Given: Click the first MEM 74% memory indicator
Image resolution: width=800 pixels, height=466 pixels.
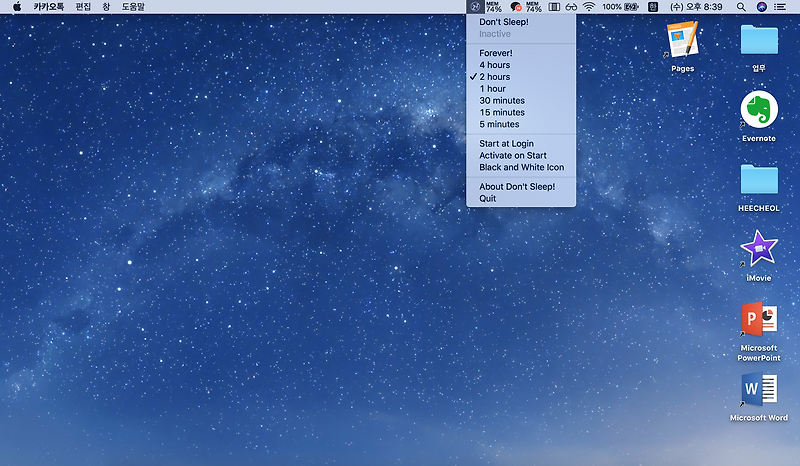Looking at the screenshot, I should (x=493, y=7).
